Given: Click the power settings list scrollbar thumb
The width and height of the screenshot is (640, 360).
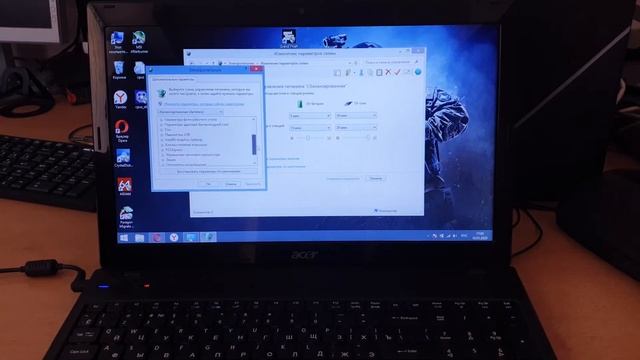Looking at the screenshot, I should pos(254,144).
